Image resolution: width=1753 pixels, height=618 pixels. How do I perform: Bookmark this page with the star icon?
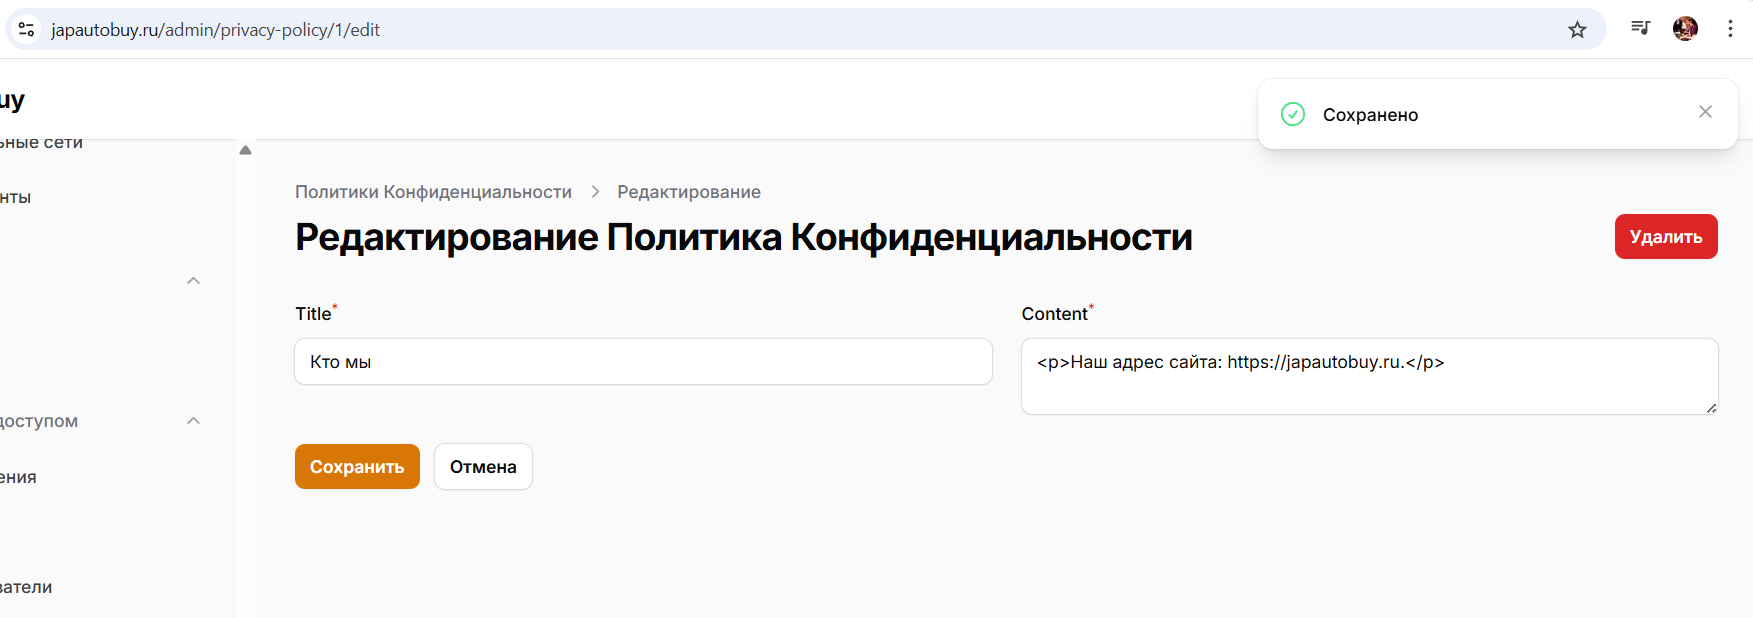(1577, 30)
